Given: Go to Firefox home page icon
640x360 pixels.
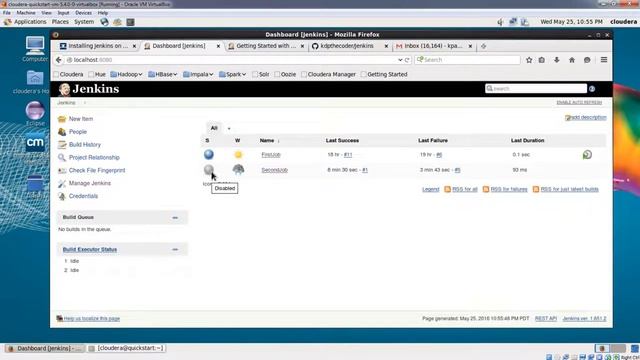Looking at the screenshot, I should click(572, 60).
